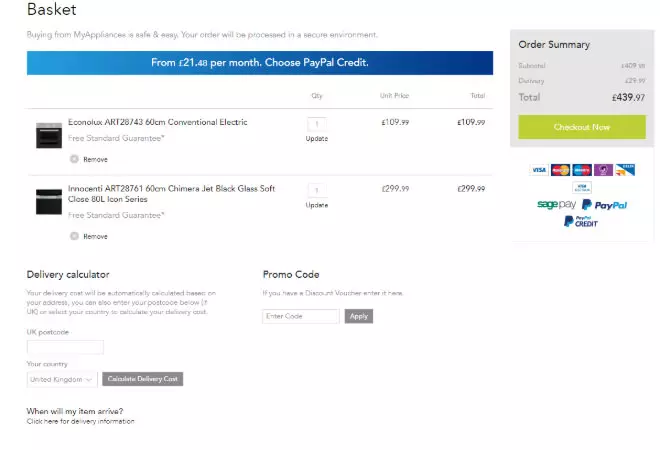Click Update under Innocenti quantity
The height and width of the screenshot is (450, 660).
click(x=317, y=205)
